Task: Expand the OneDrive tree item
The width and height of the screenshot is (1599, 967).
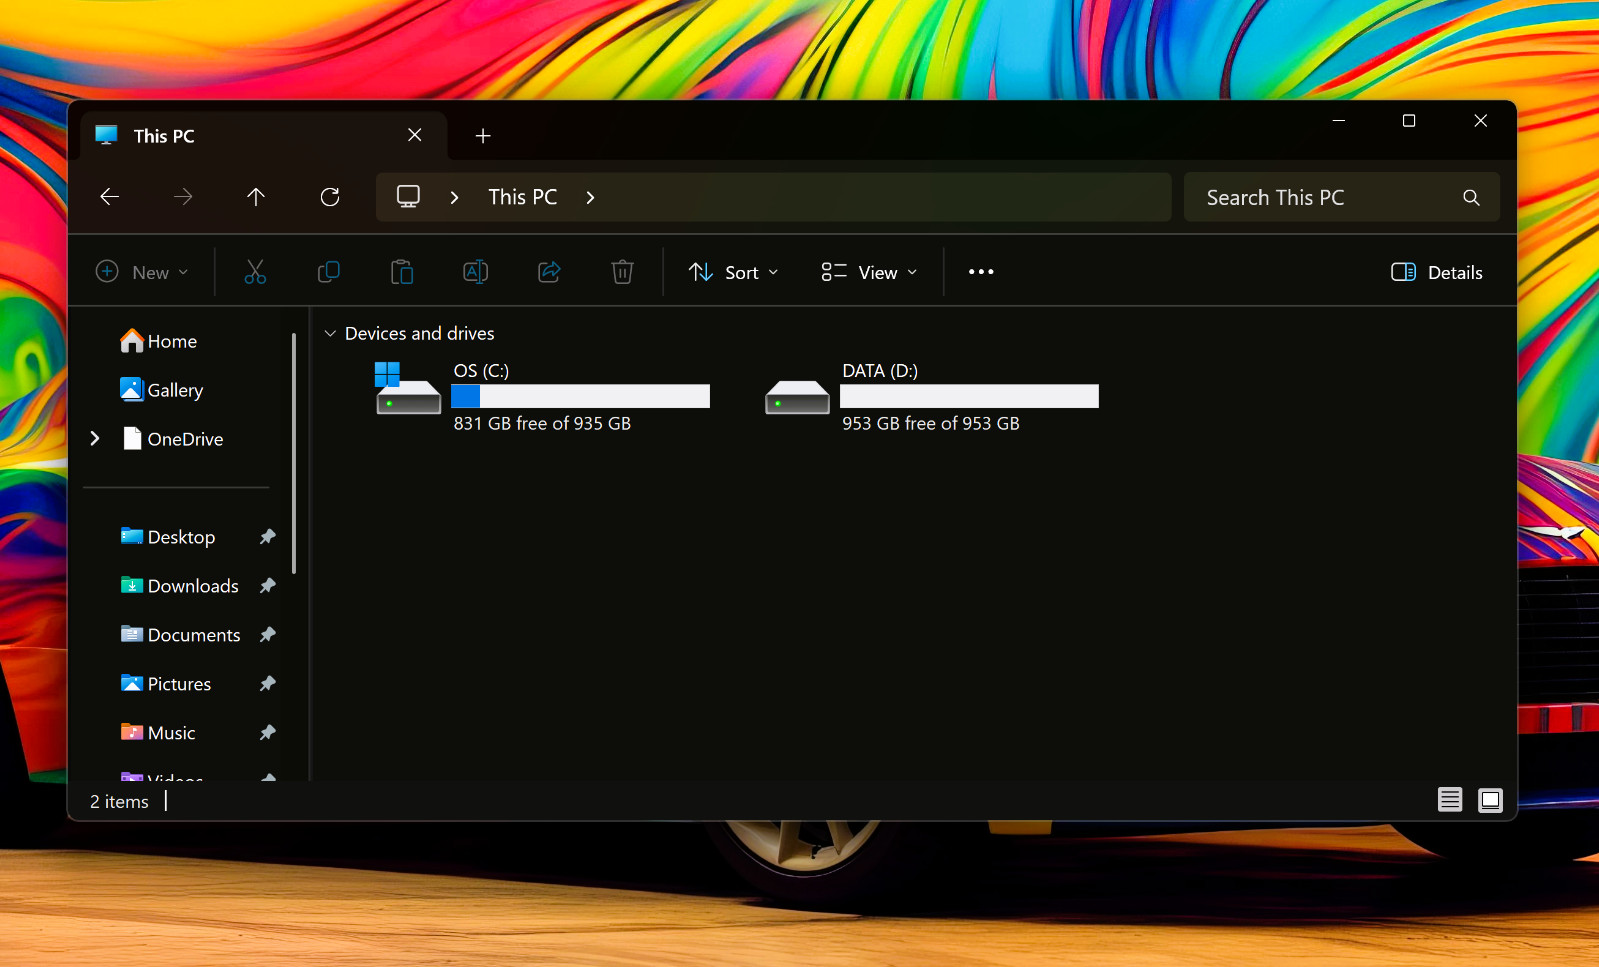Action: (95, 438)
